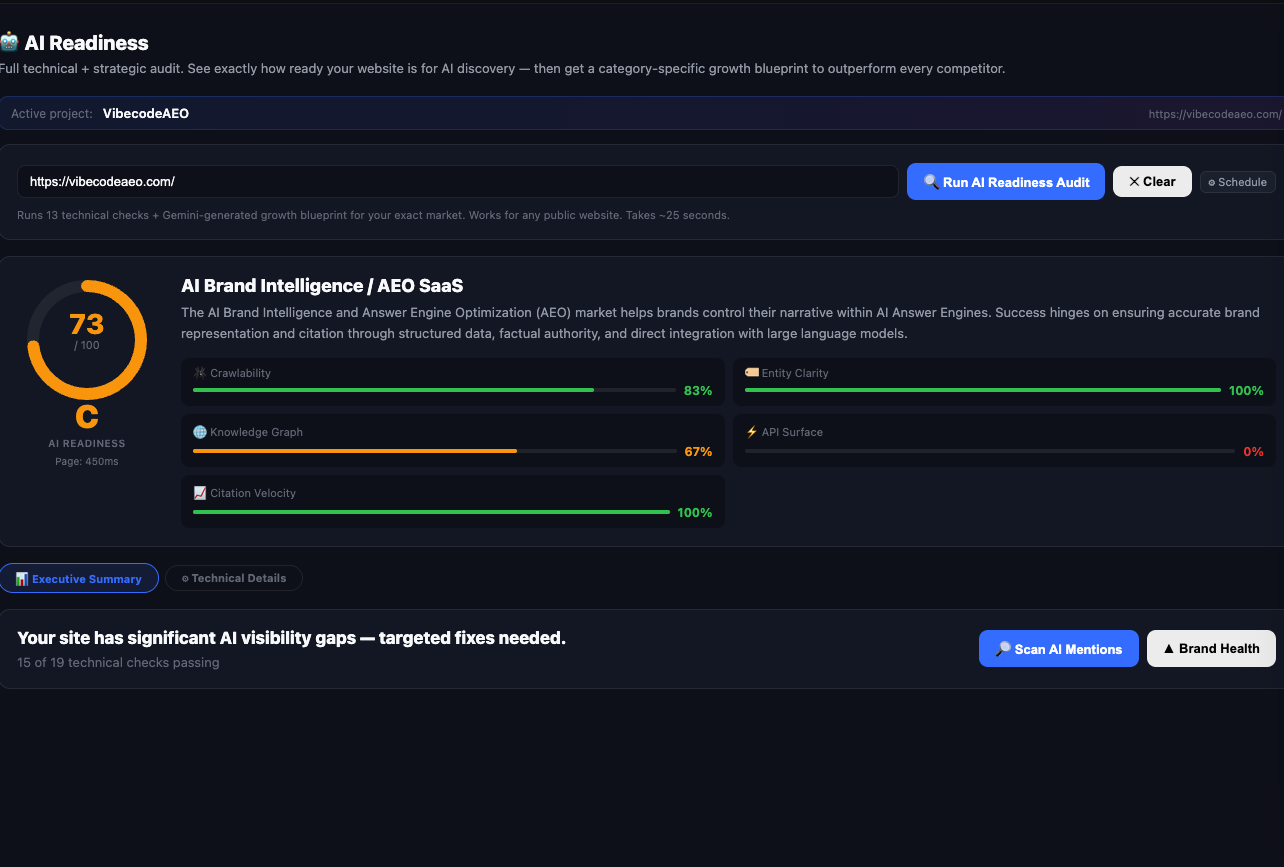Viewport: 1284px width, 867px height.
Task: Click the robot icon beside AI Readiness
Action: pos(9,42)
